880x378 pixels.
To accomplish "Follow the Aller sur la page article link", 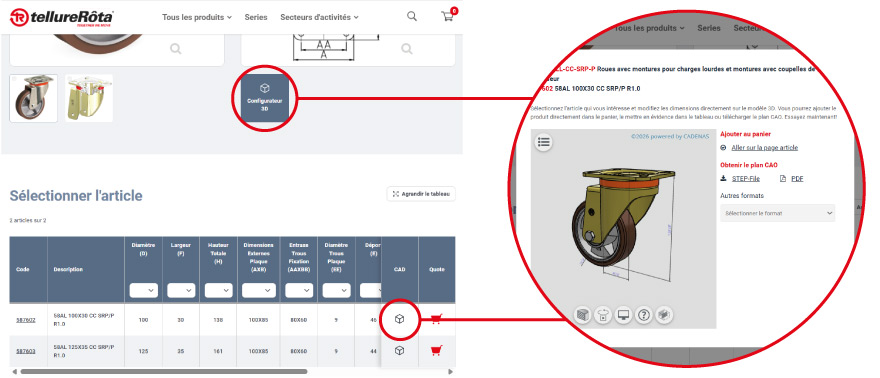I will 764,147.
